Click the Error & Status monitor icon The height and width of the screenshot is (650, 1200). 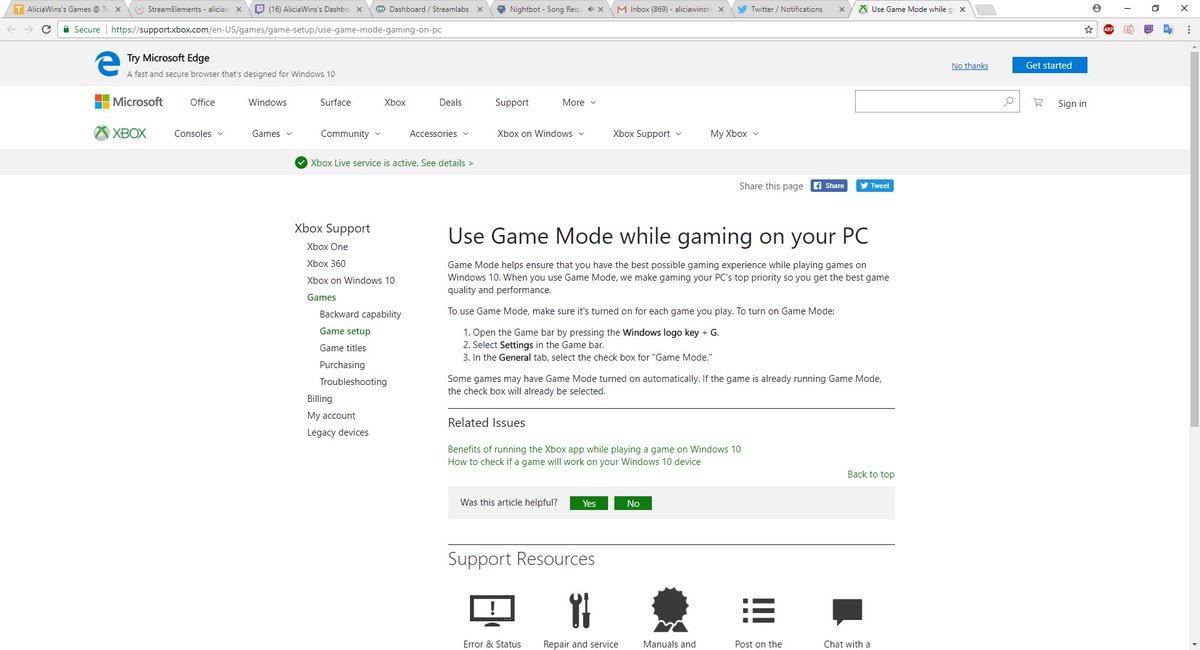tap(492, 609)
